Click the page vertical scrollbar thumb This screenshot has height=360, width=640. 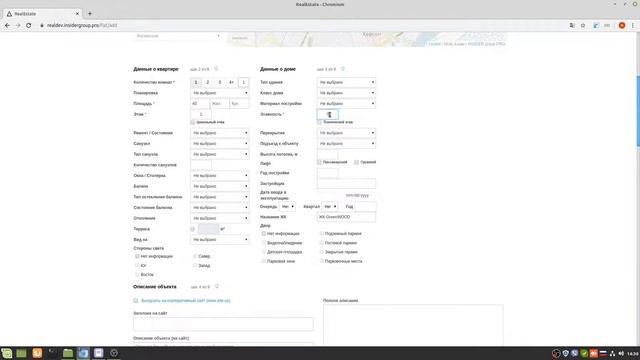pos(638,110)
